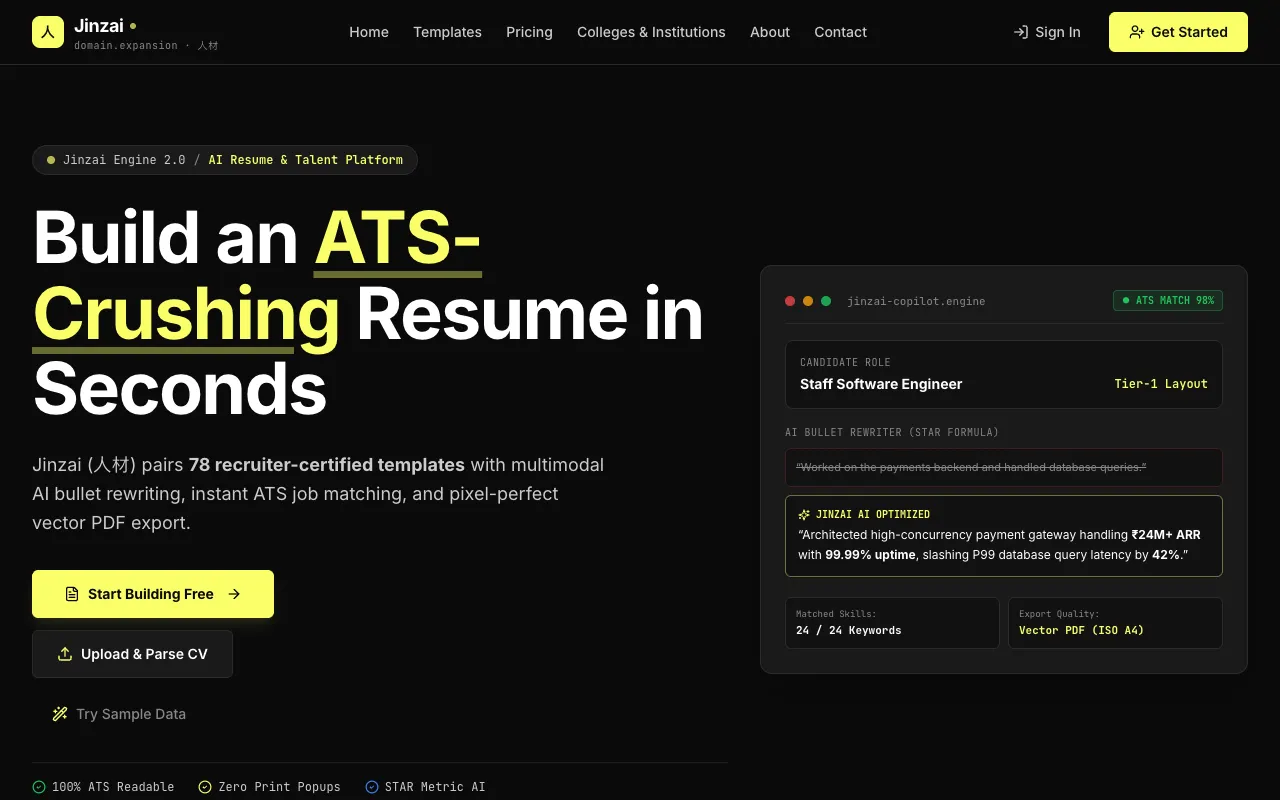Click the upload icon beside Upload & Parse CV
The height and width of the screenshot is (800, 1280).
coord(65,654)
